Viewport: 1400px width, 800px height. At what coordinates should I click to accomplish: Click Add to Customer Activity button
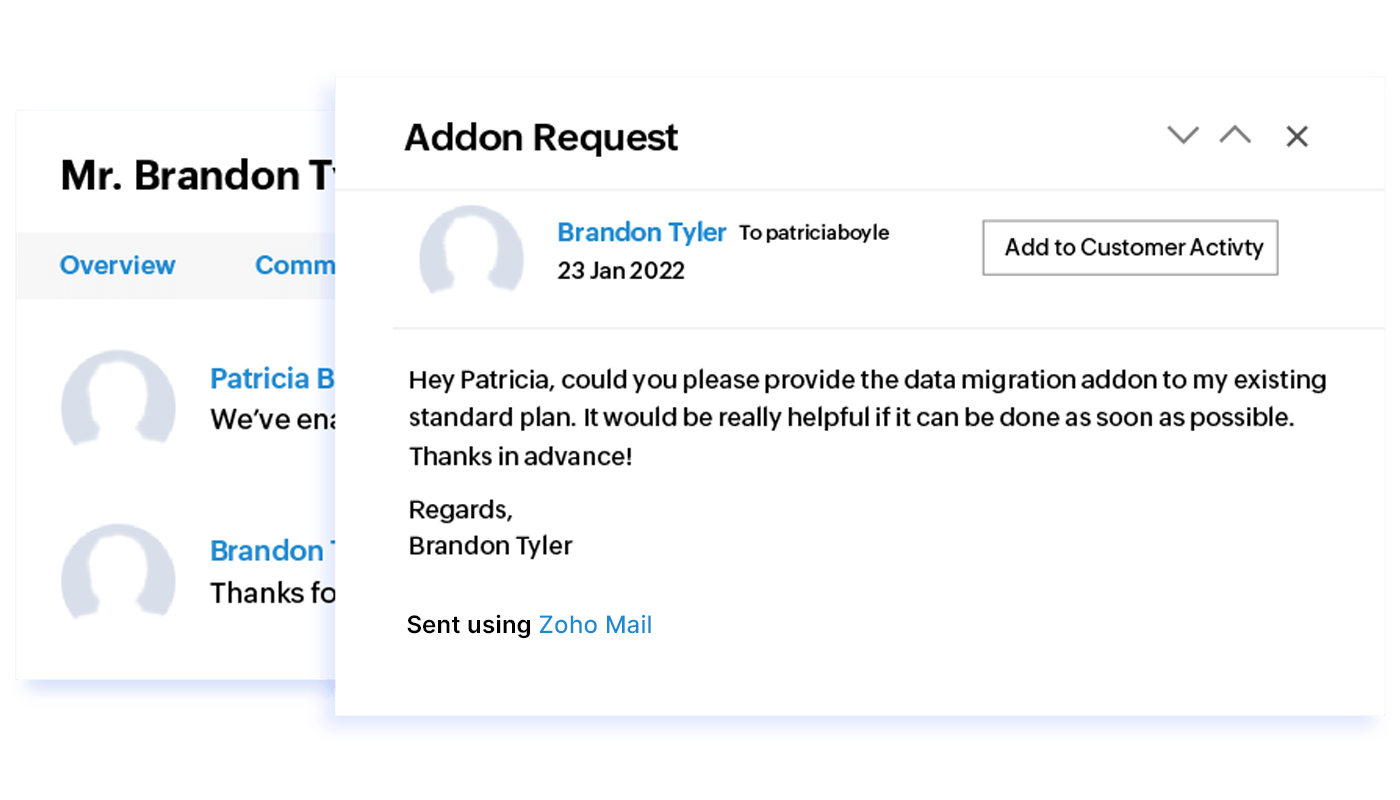tap(1130, 247)
